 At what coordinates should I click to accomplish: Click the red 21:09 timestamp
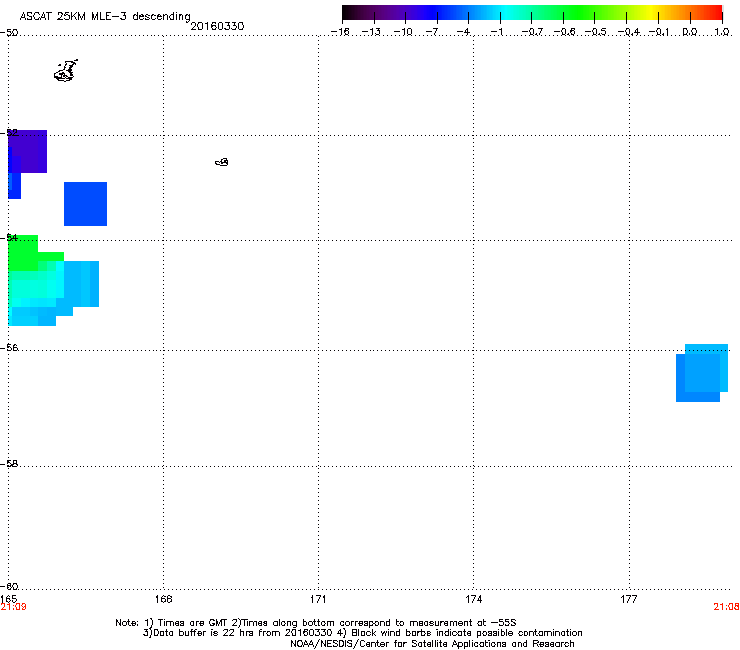pos(13,607)
